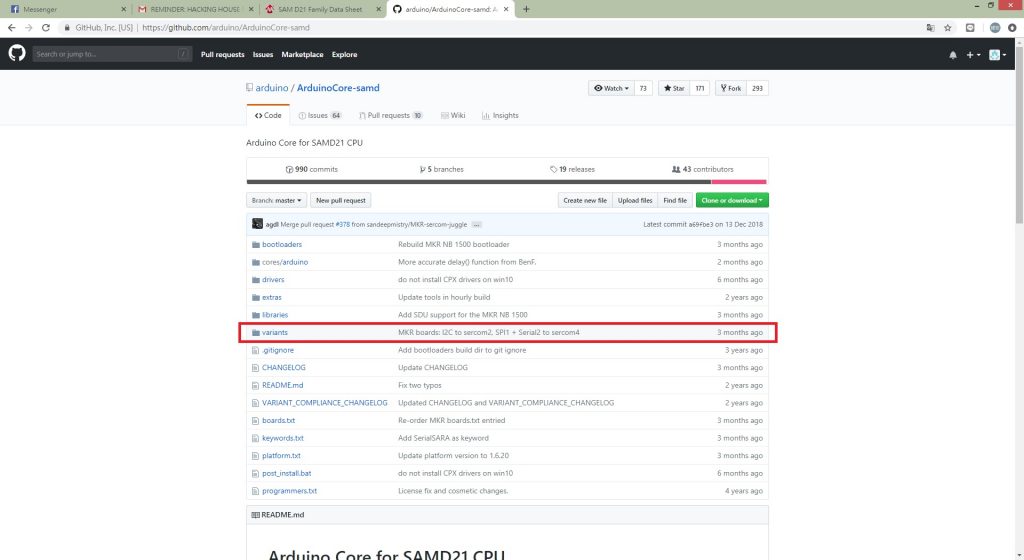Select the Code tab

point(268,116)
